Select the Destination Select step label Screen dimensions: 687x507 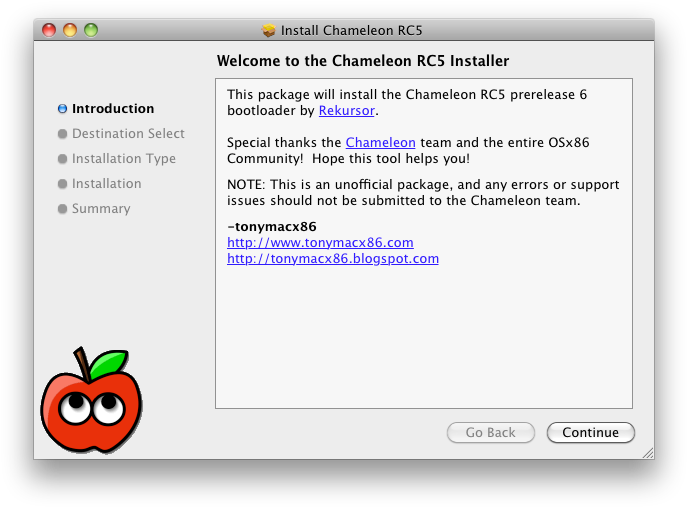128,134
